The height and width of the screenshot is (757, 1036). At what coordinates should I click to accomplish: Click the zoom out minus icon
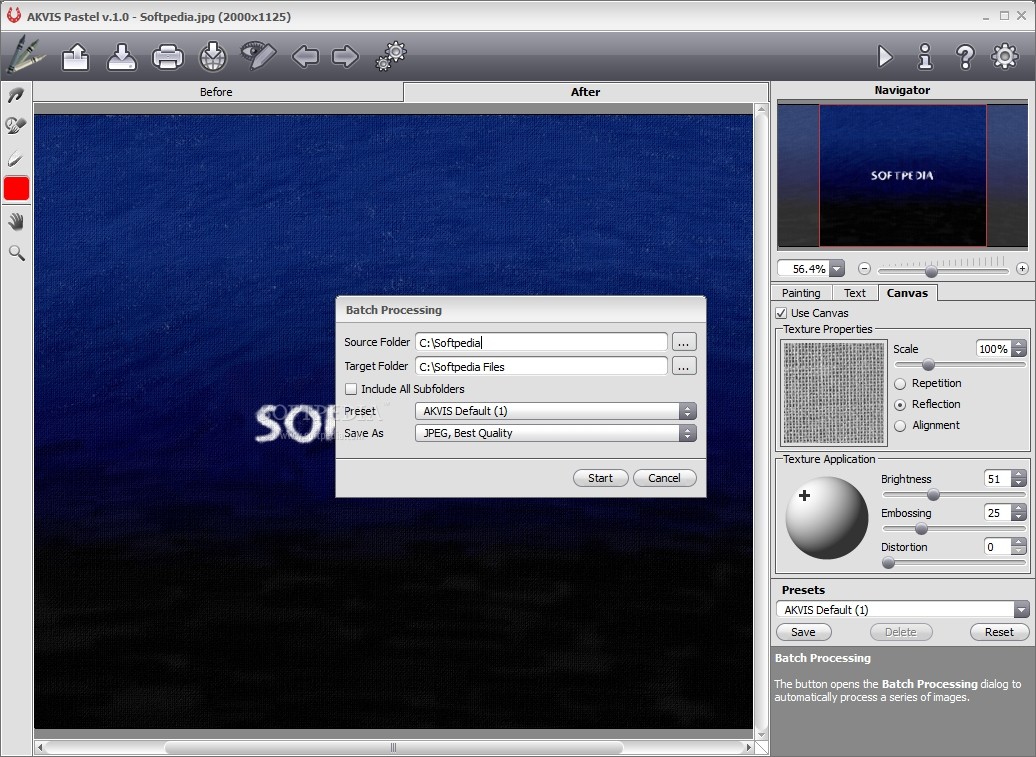pyautogui.click(x=864, y=268)
